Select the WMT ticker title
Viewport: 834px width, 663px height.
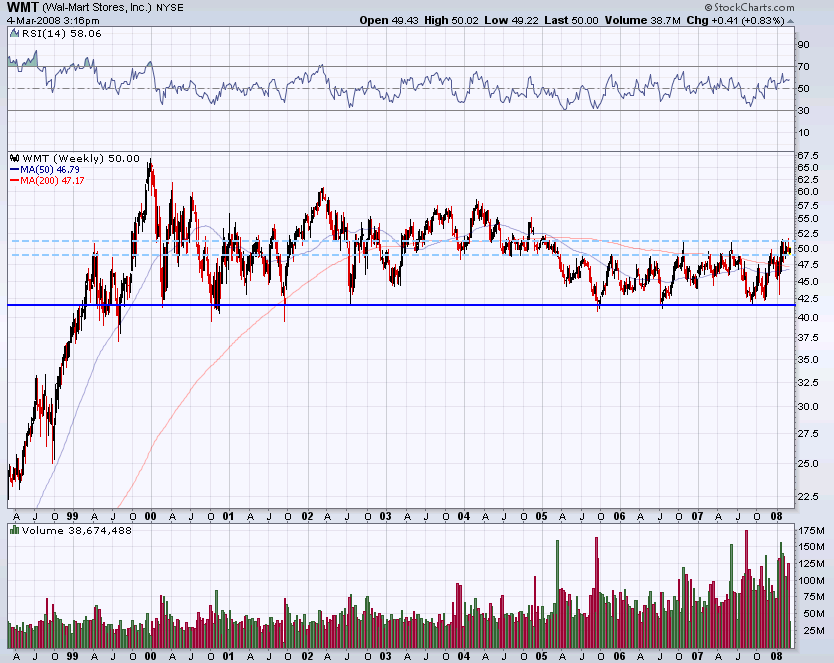coord(23,8)
